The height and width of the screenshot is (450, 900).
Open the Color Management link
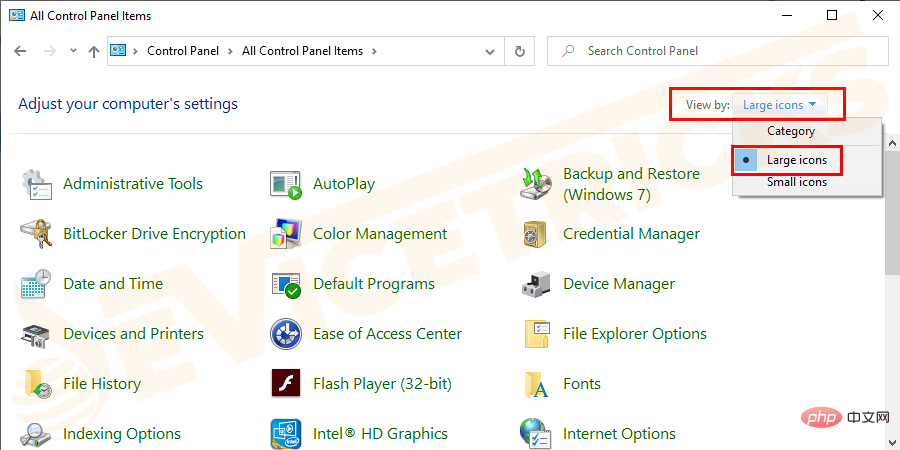(x=380, y=234)
